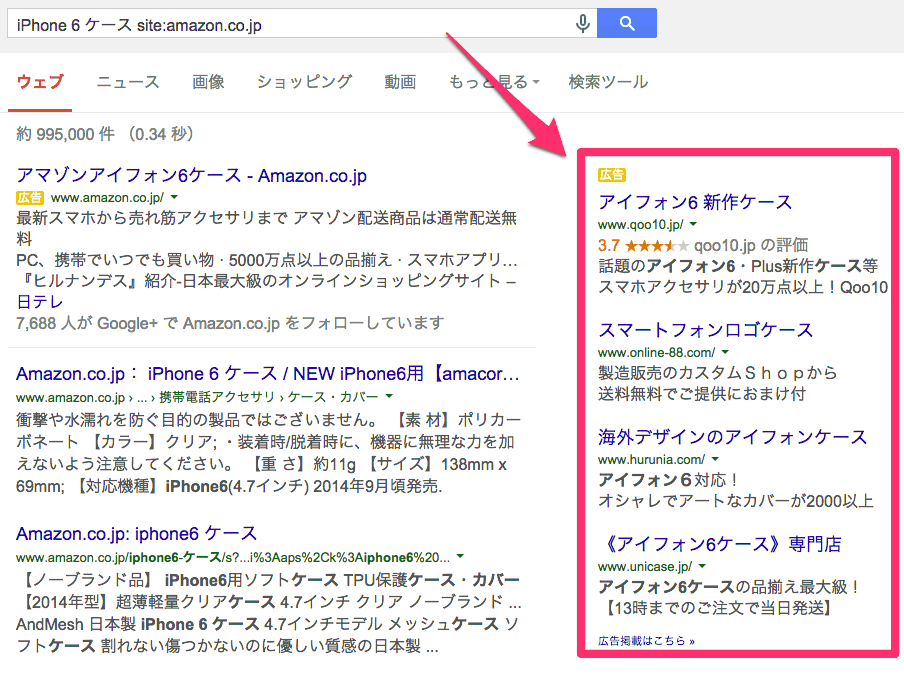Click the blue magnifier search button
The height and width of the screenshot is (674, 904).
tap(627, 23)
